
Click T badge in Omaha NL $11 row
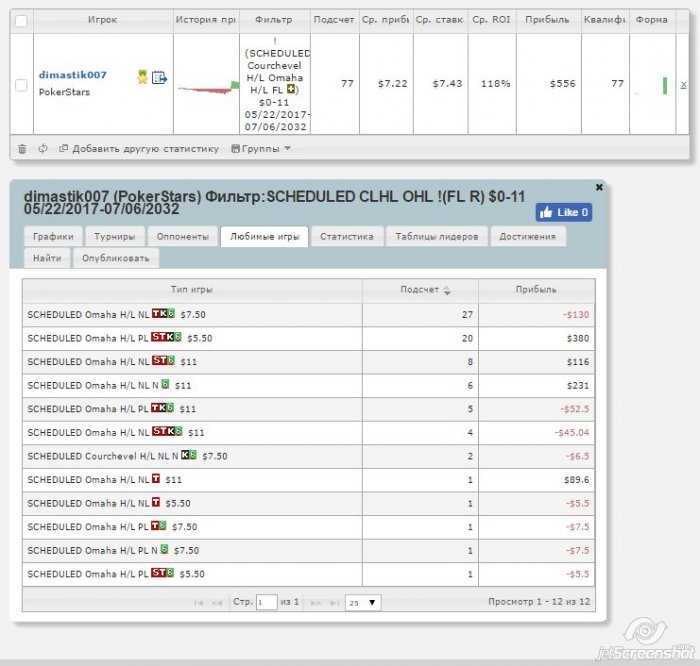pyautogui.click(x=156, y=479)
